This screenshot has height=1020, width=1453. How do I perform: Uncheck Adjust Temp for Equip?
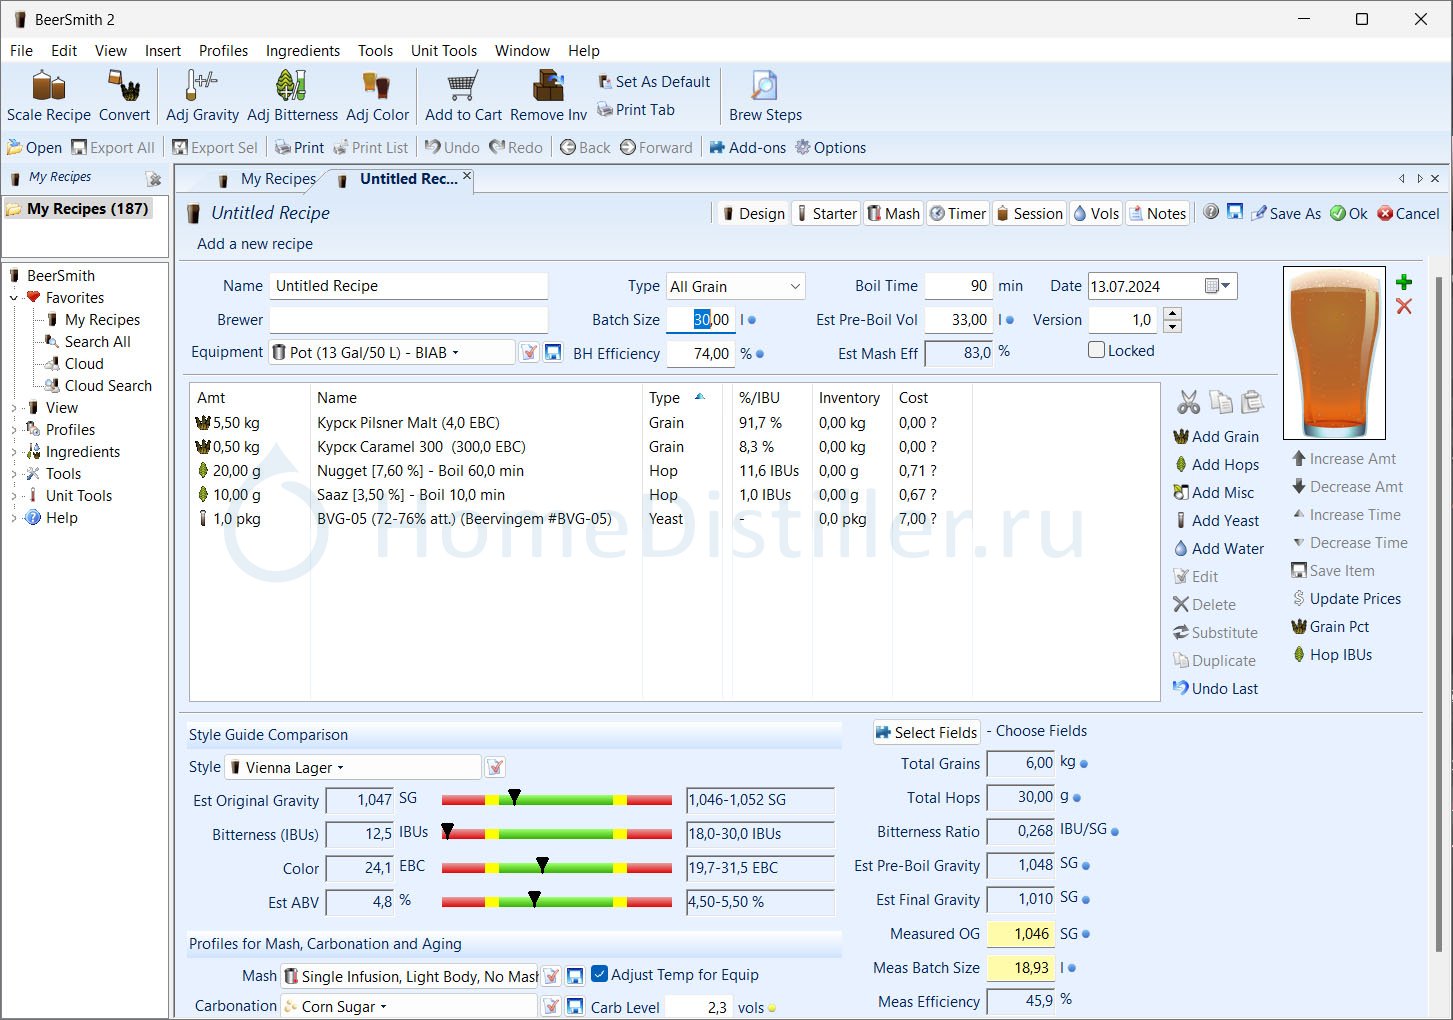click(x=600, y=974)
